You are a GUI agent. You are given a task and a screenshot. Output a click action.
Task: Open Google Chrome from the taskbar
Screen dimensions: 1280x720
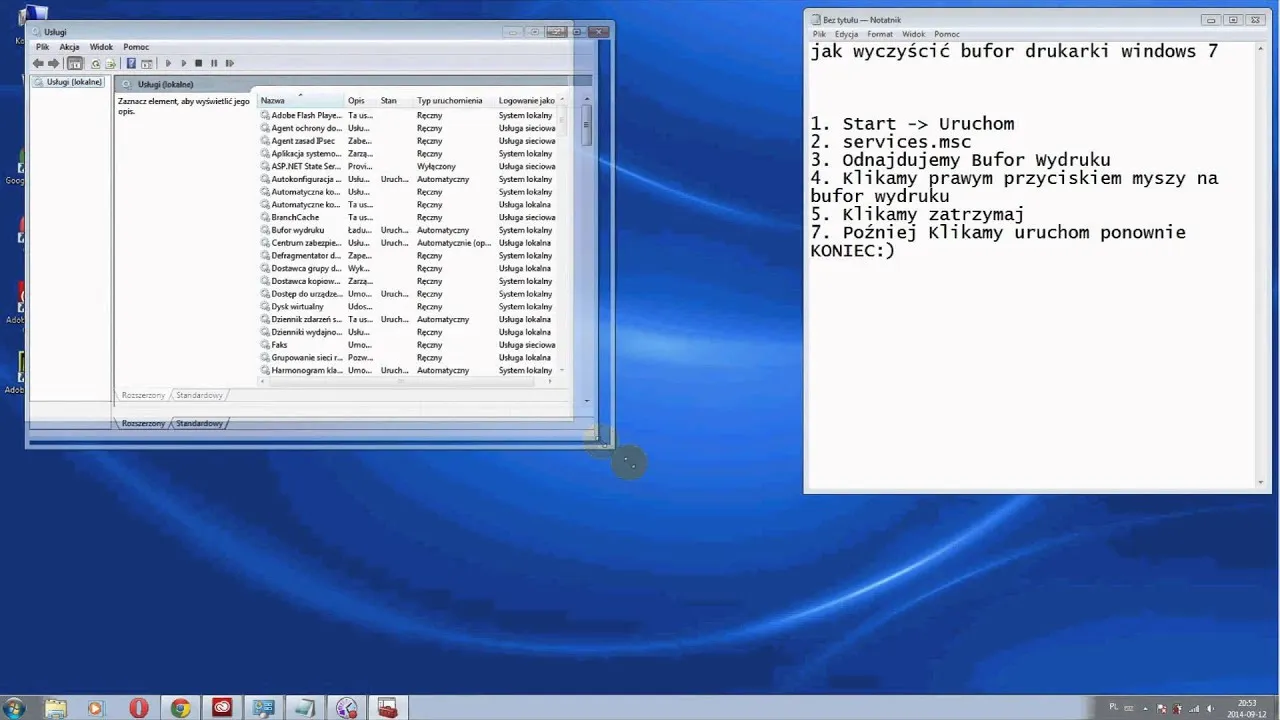pos(180,708)
